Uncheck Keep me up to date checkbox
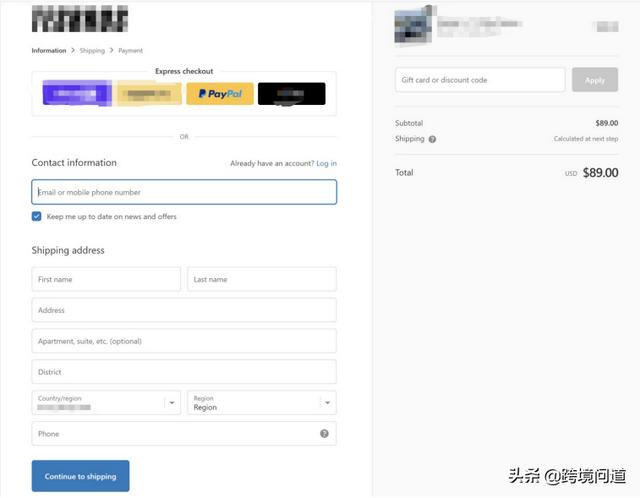 (x=36, y=216)
